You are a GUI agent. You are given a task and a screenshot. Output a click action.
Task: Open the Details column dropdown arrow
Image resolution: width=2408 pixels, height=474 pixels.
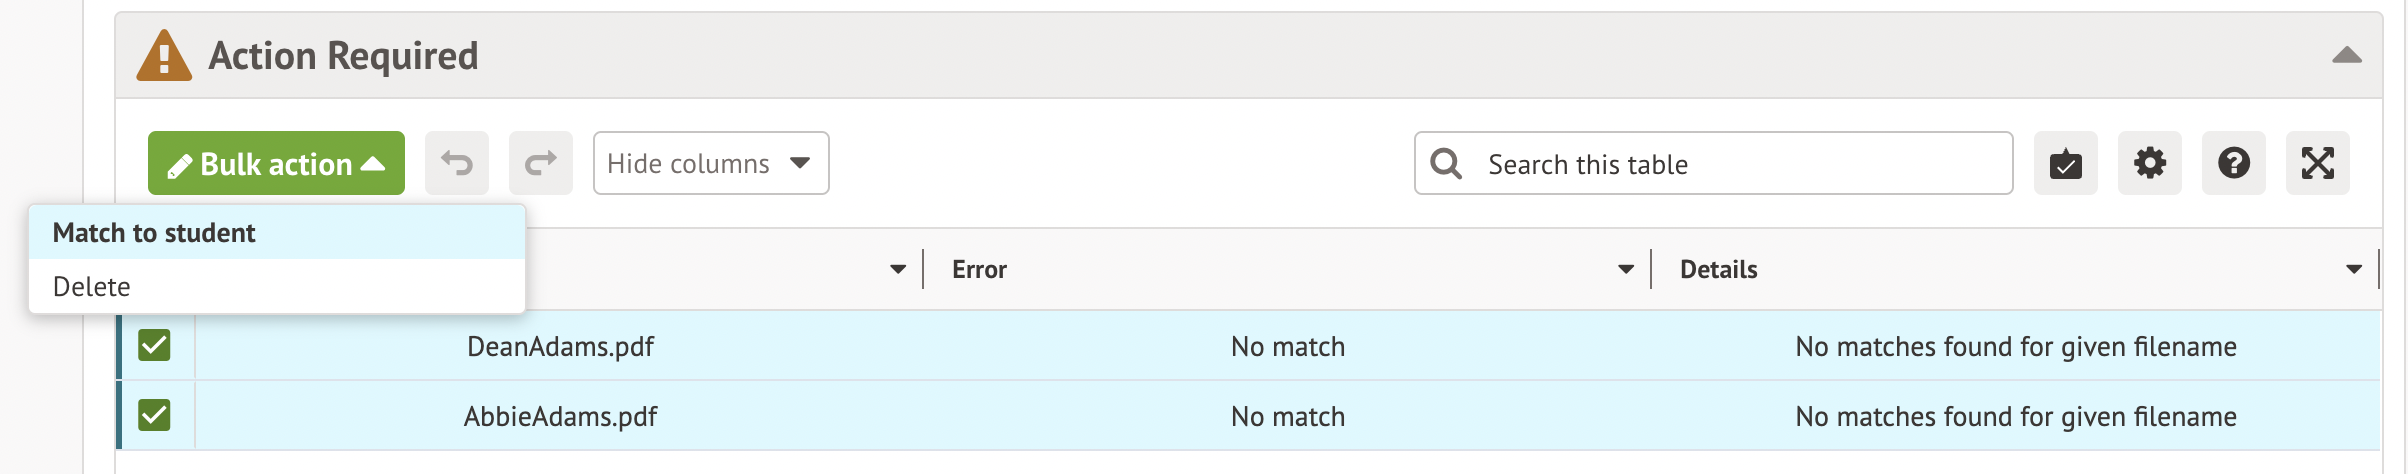(2353, 269)
